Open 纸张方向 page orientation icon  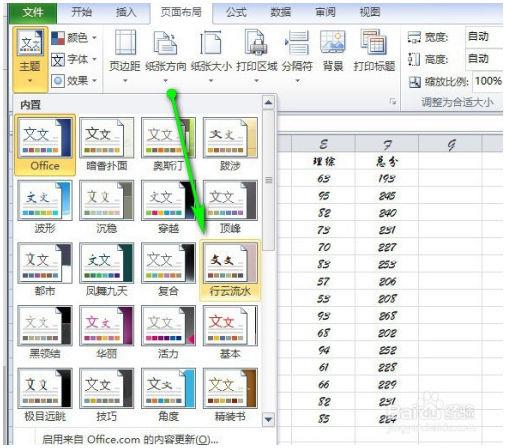tap(165, 43)
